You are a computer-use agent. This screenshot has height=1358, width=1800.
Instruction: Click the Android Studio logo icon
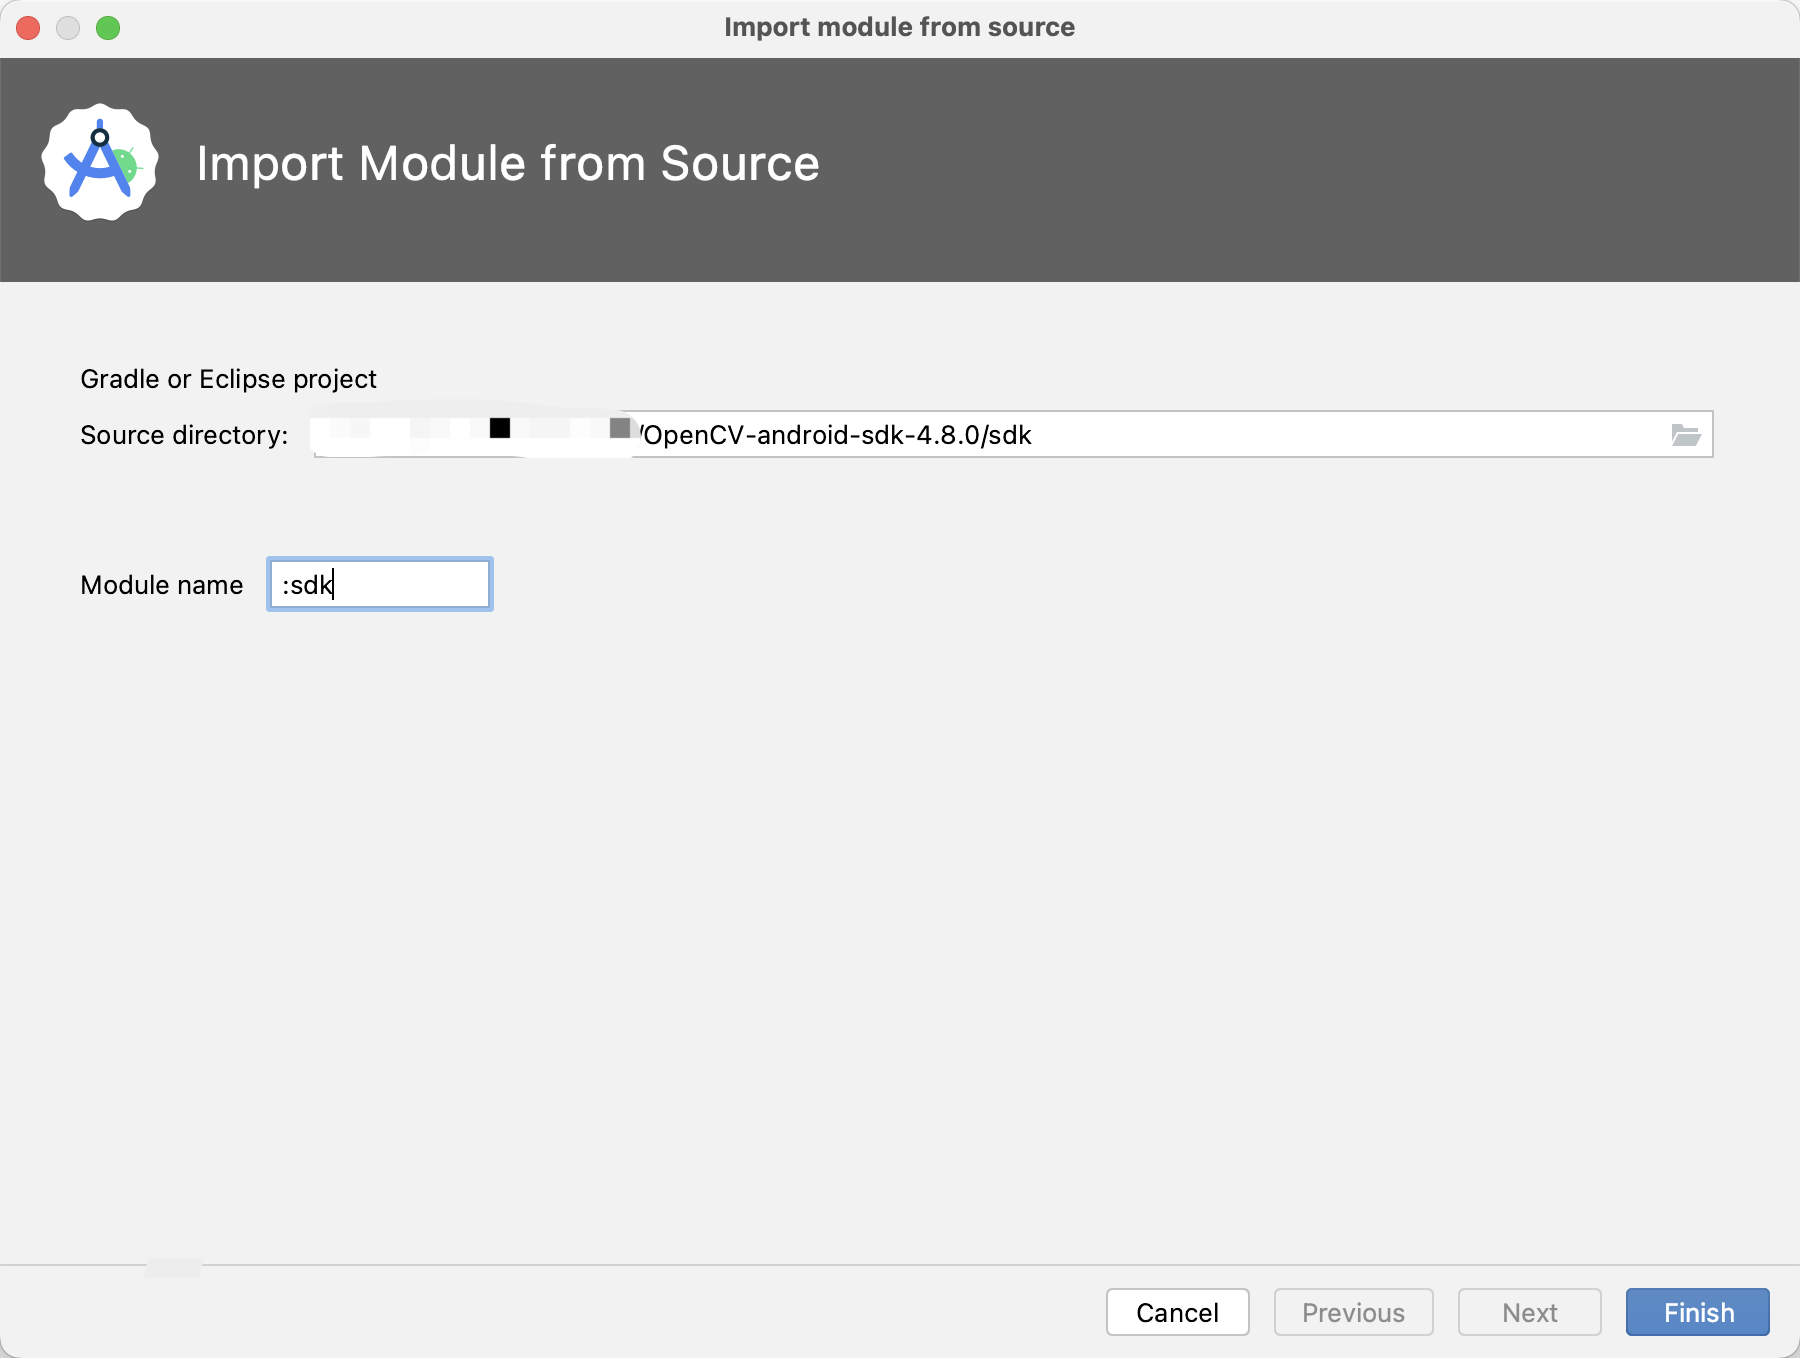pyautogui.click(x=100, y=163)
